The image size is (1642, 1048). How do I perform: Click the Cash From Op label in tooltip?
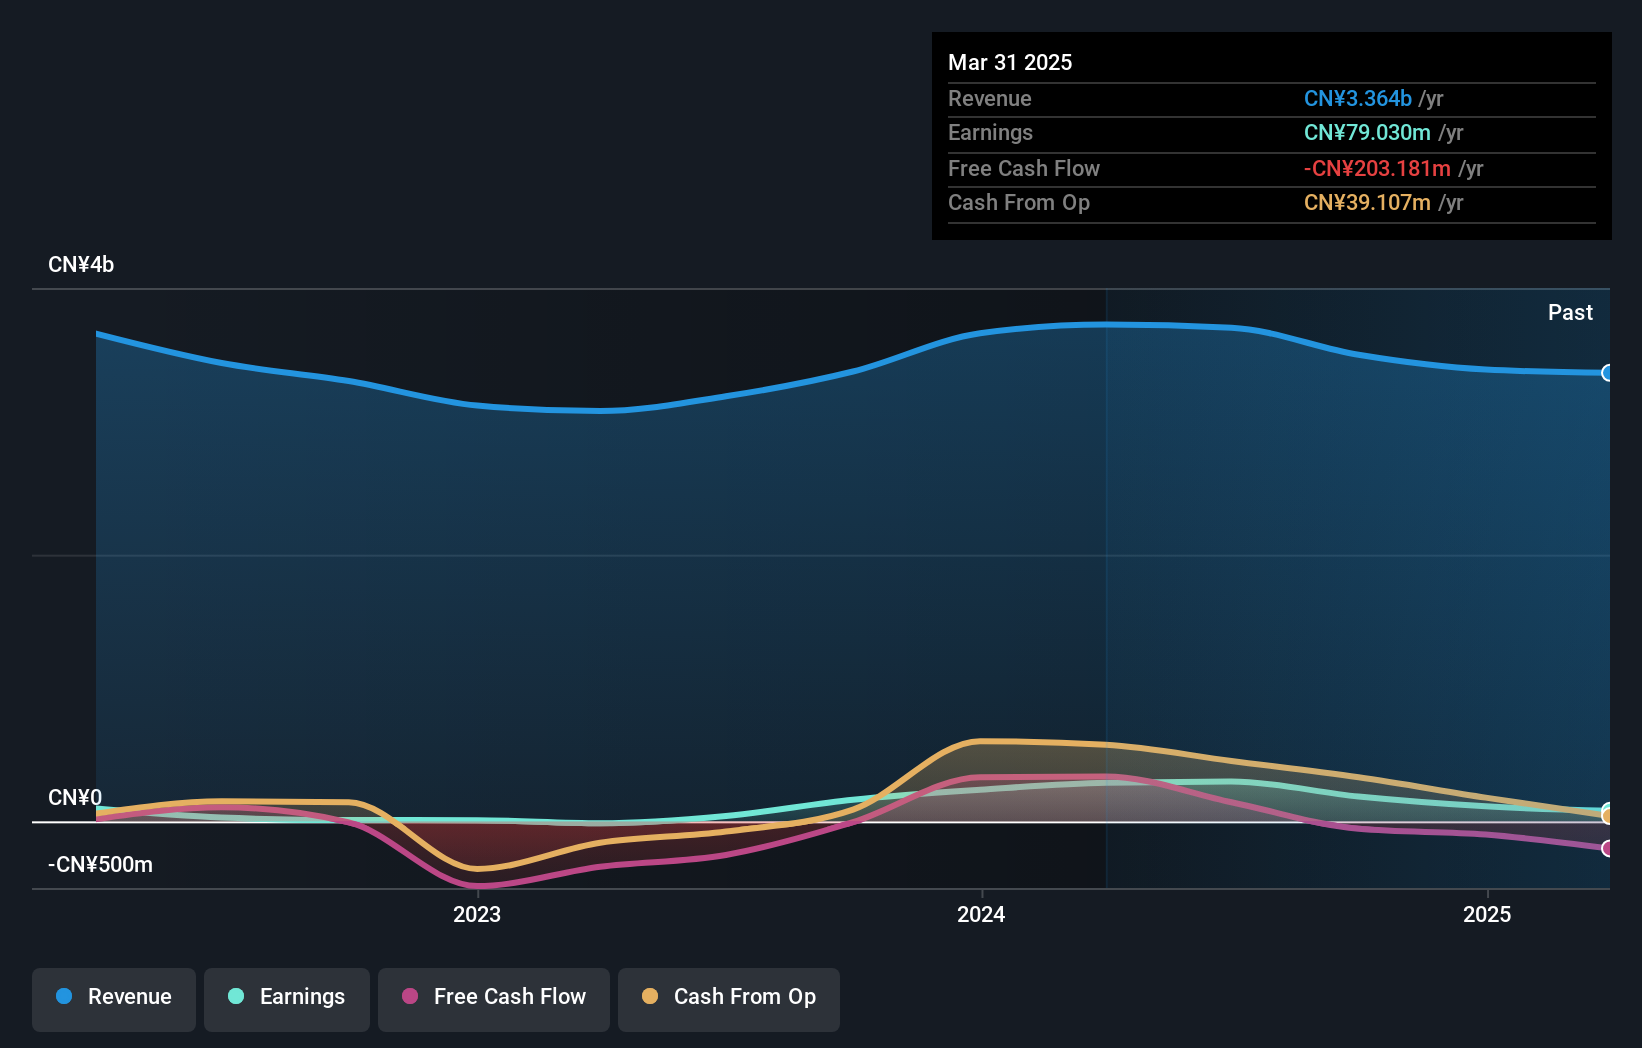(x=1019, y=202)
